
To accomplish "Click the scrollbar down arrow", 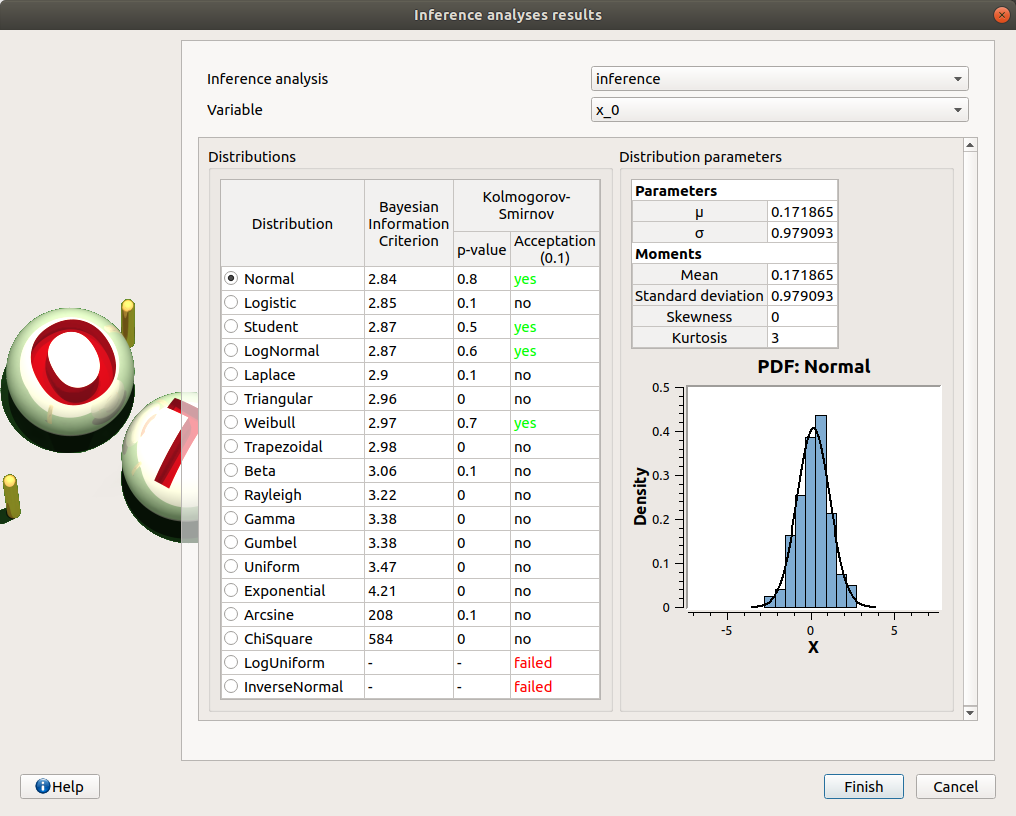I will [968, 712].
